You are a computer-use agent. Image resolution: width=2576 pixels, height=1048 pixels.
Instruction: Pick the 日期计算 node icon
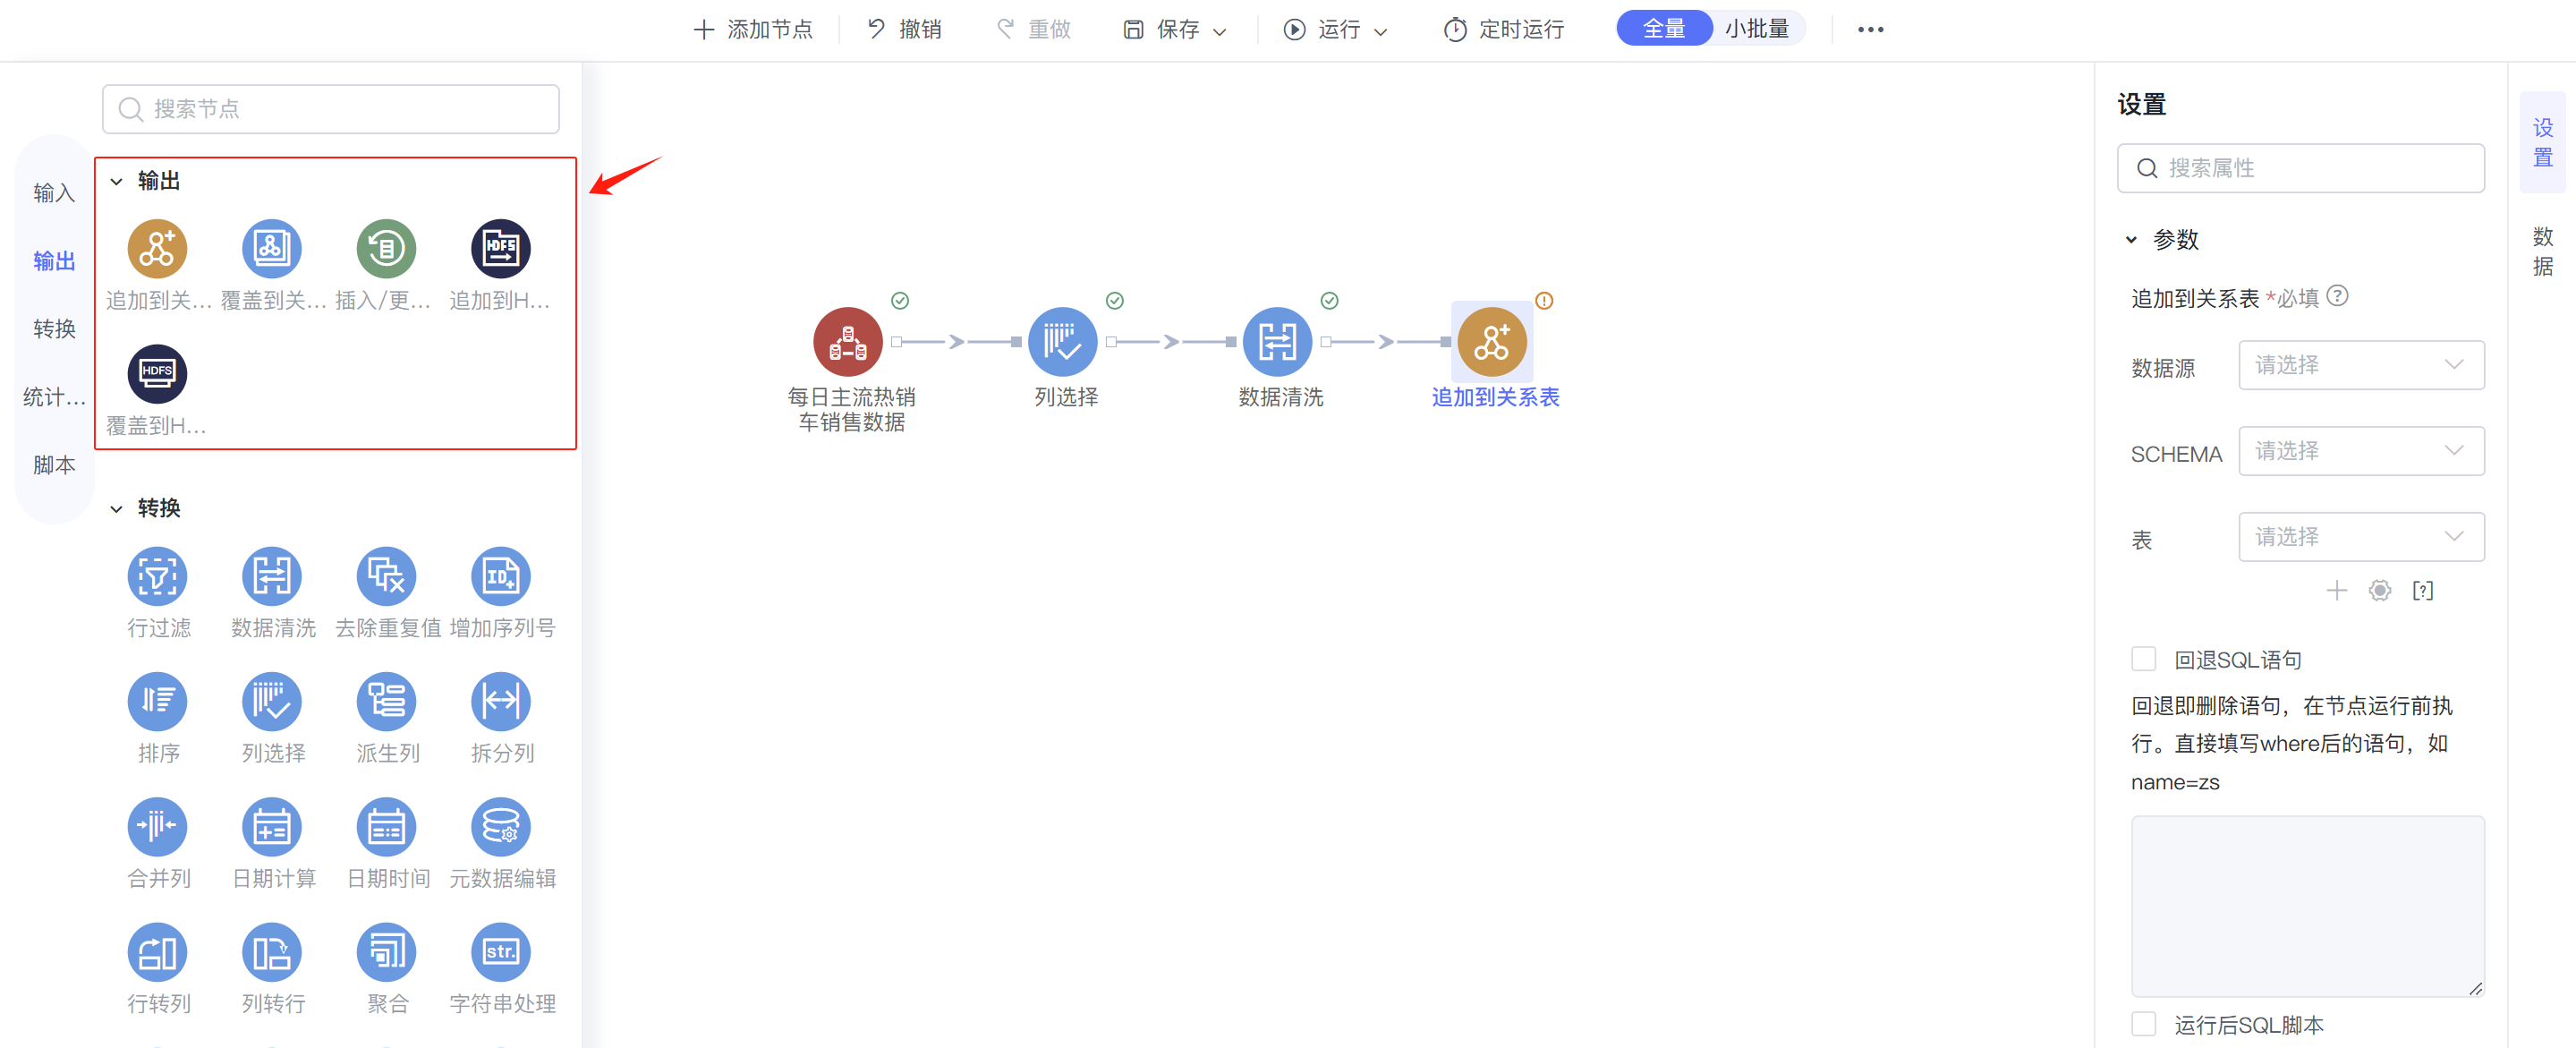pyautogui.click(x=272, y=826)
